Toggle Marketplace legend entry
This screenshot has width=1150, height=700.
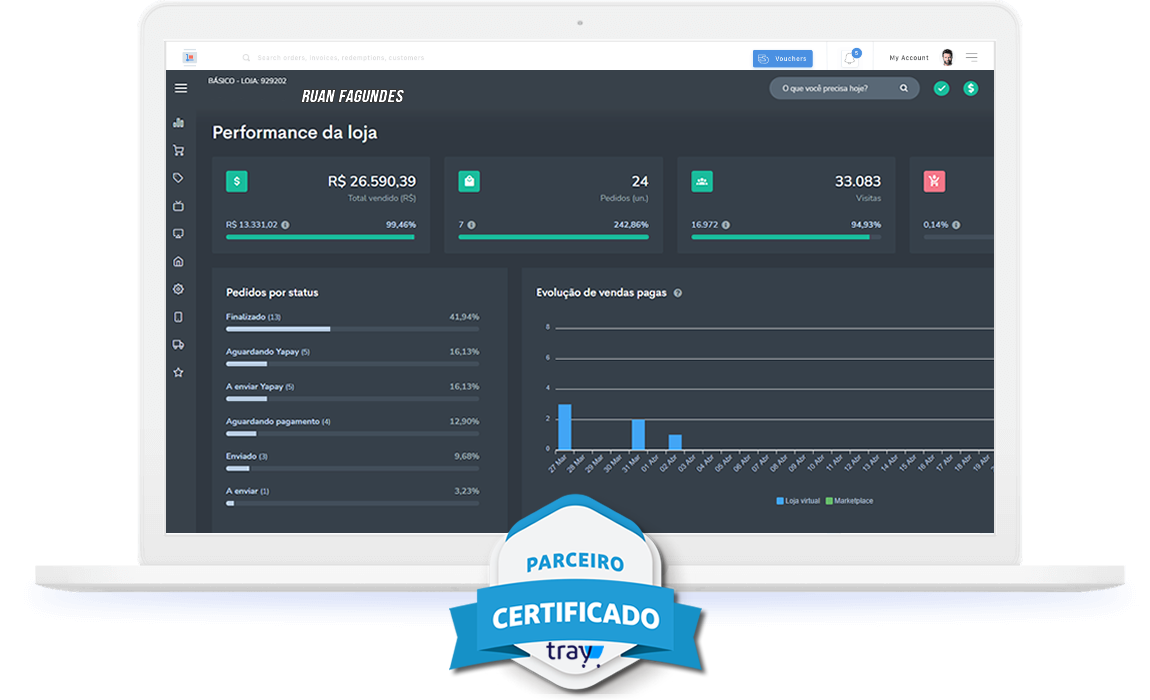click(849, 501)
